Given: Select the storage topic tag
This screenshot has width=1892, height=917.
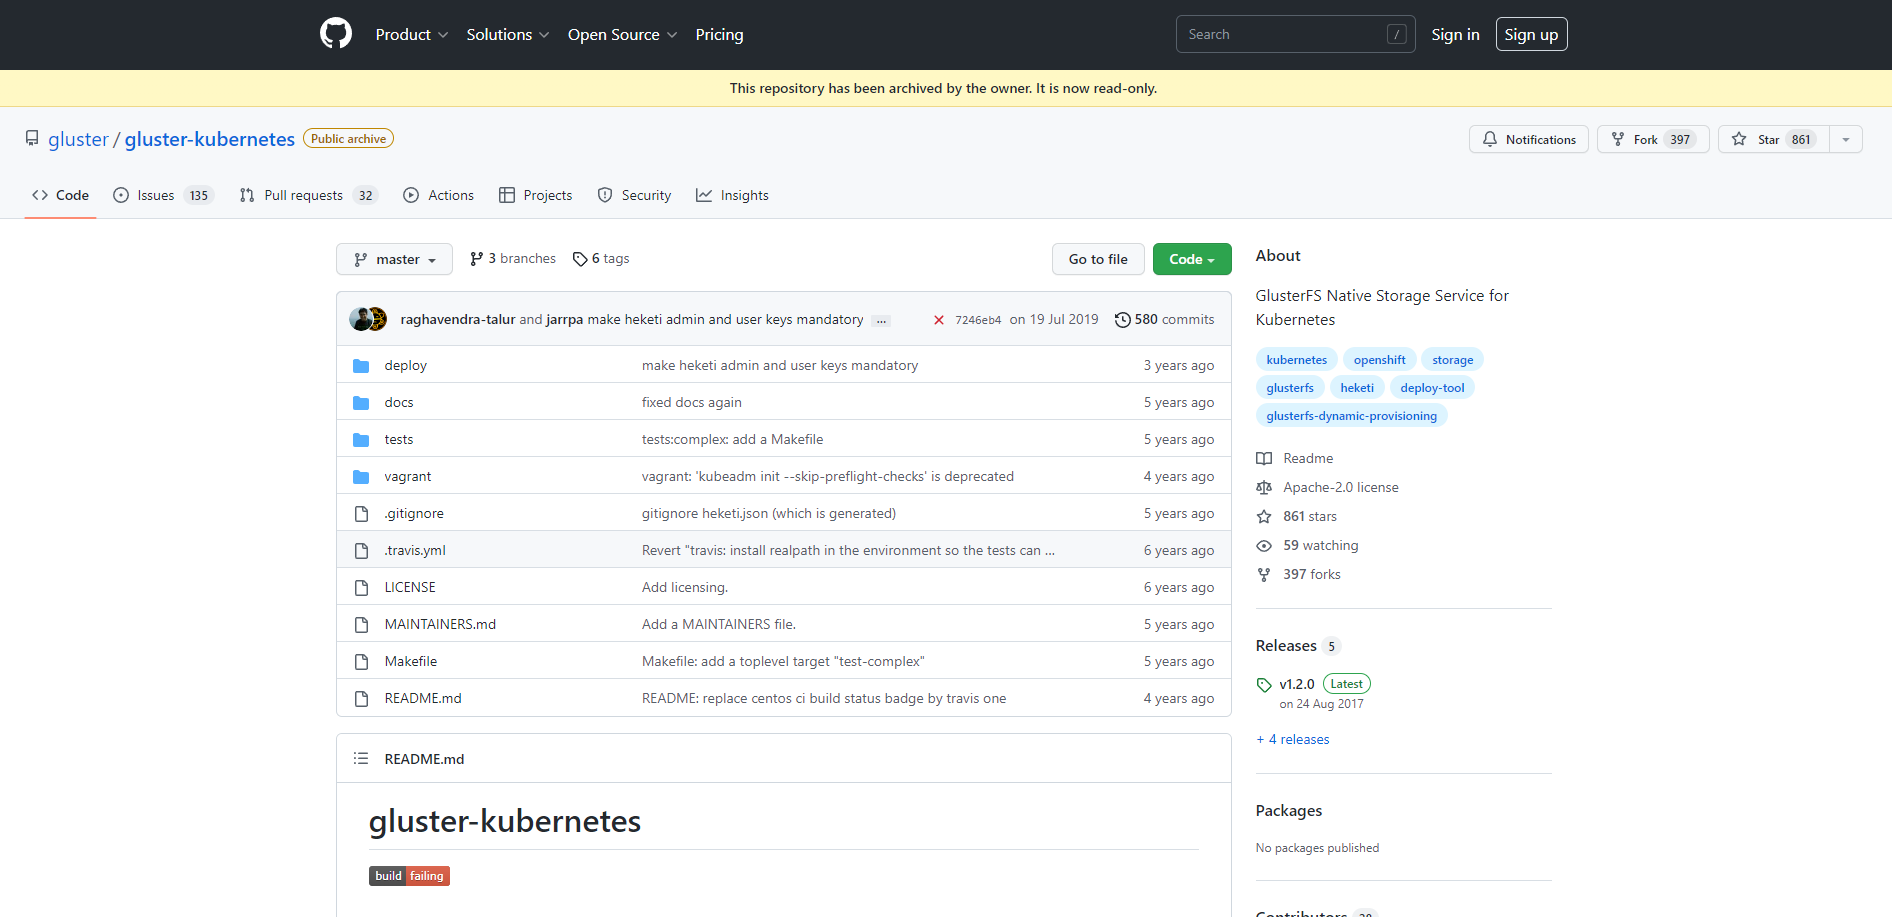Looking at the screenshot, I should tap(1453, 360).
